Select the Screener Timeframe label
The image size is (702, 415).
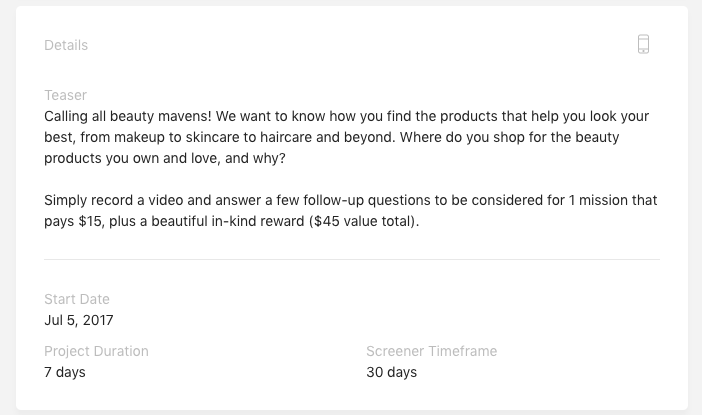(432, 351)
